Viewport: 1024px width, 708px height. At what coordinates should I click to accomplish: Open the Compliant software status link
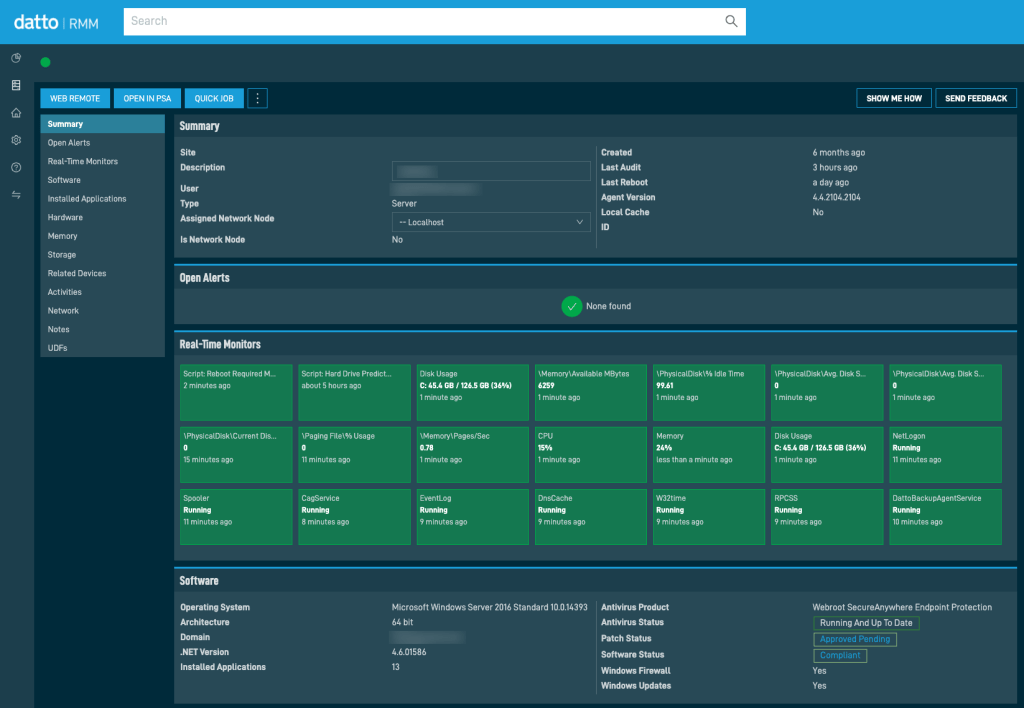840,655
